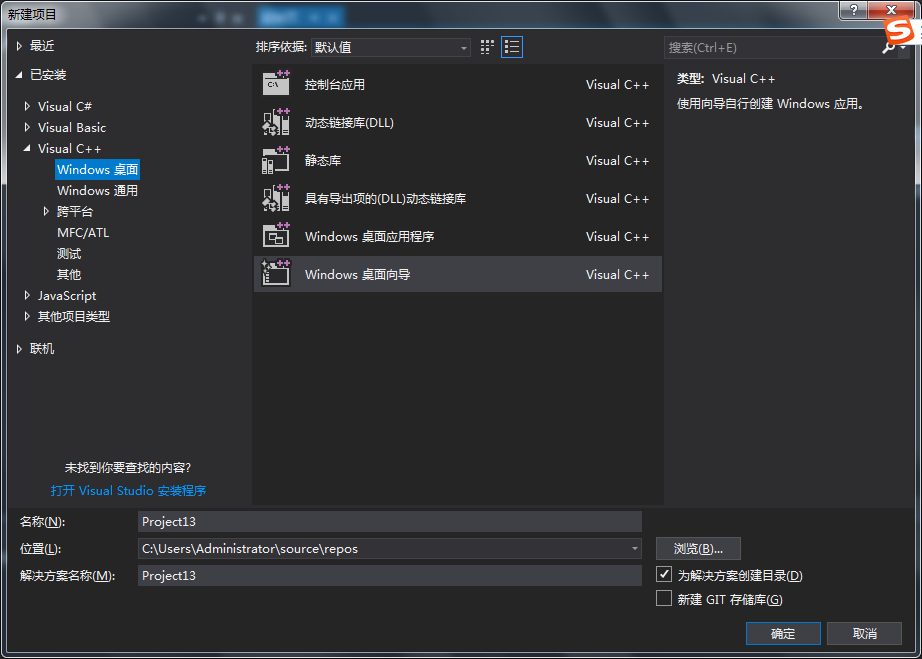This screenshot has height=659, width=922.
Task: Close the 新建项目 dialog
Action: coord(891,9)
